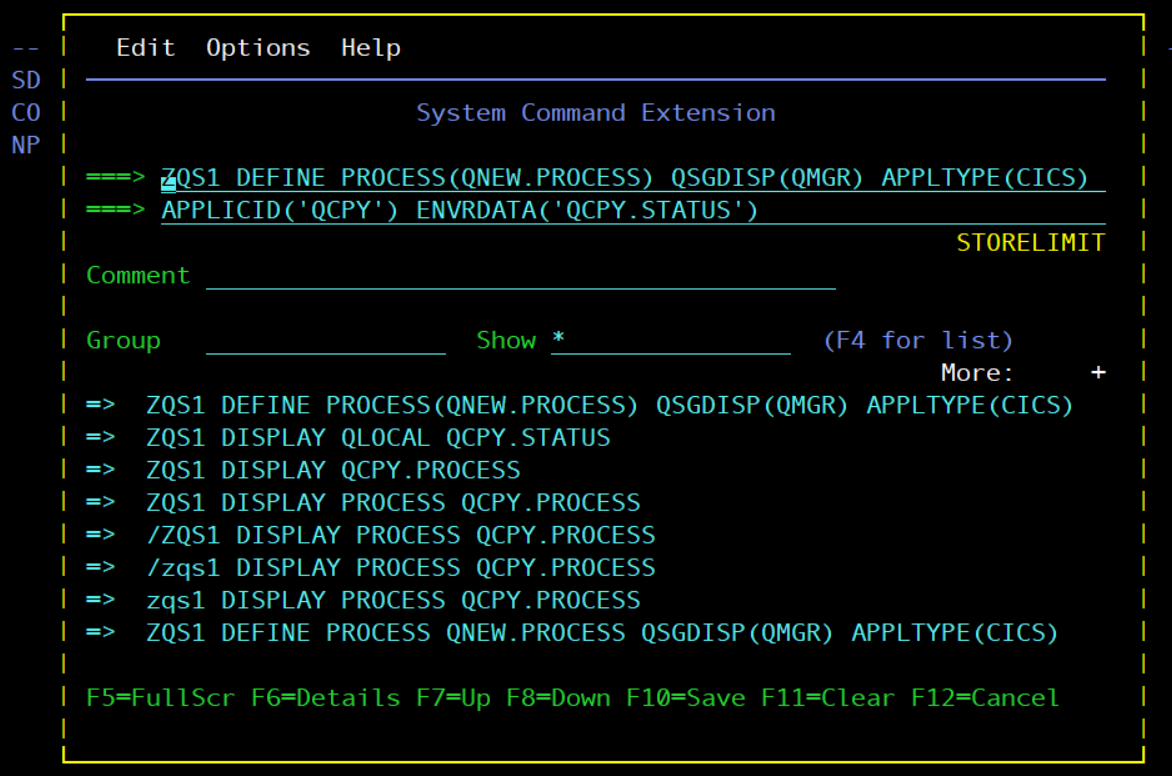The height and width of the screenshot is (776, 1172).
Task: Select lowercase zqs1 DISPLAY PROCESS entry without slash
Action: pyautogui.click(x=393, y=600)
